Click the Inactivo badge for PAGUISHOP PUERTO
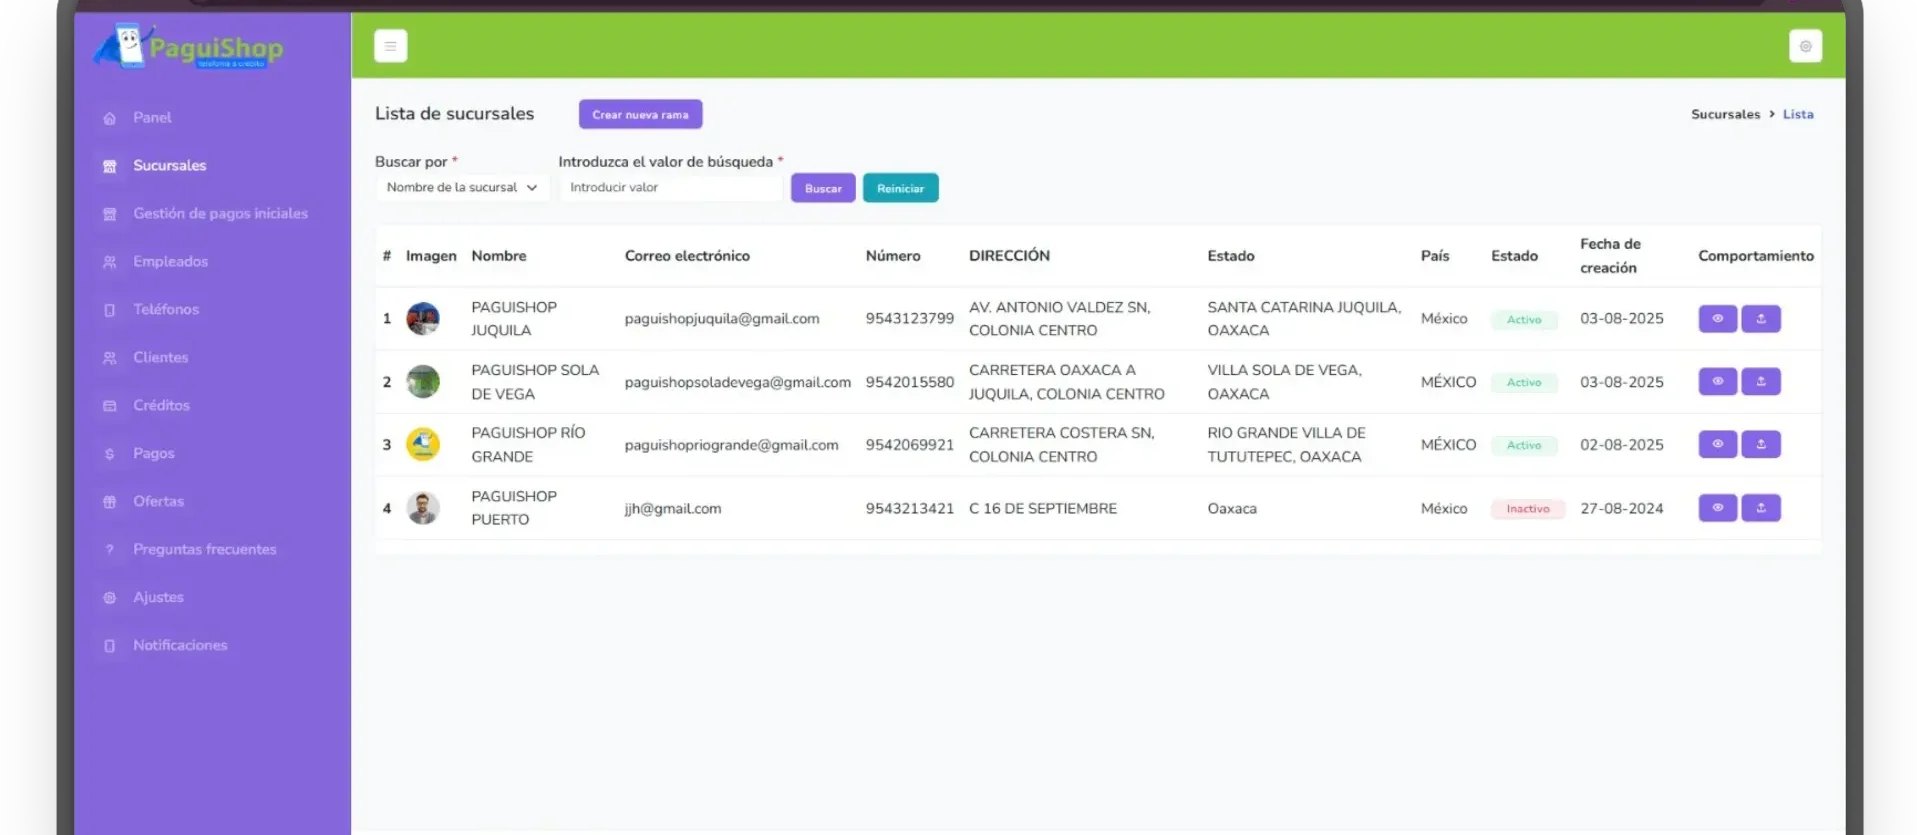Image resolution: width=1917 pixels, height=835 pixels. coord(1527,509)
